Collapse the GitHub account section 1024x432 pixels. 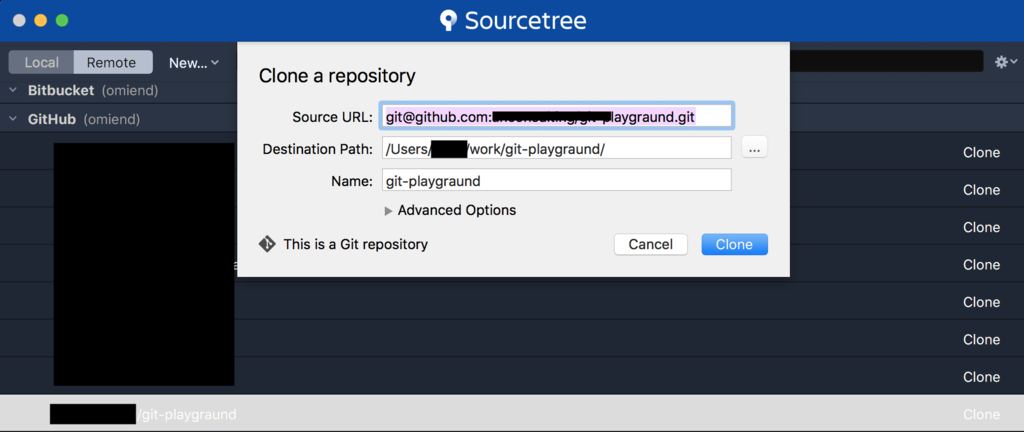pos(13,119)
